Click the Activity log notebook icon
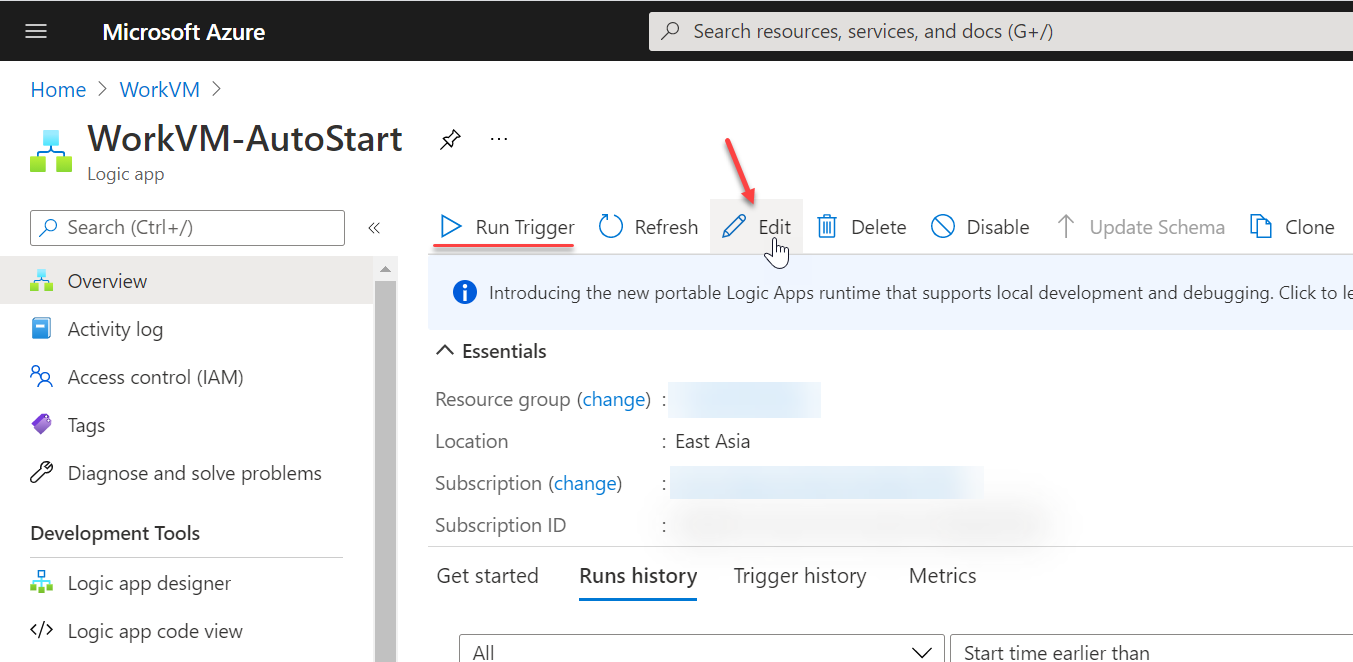The image size is (1353, 662). tap(41, 329)
